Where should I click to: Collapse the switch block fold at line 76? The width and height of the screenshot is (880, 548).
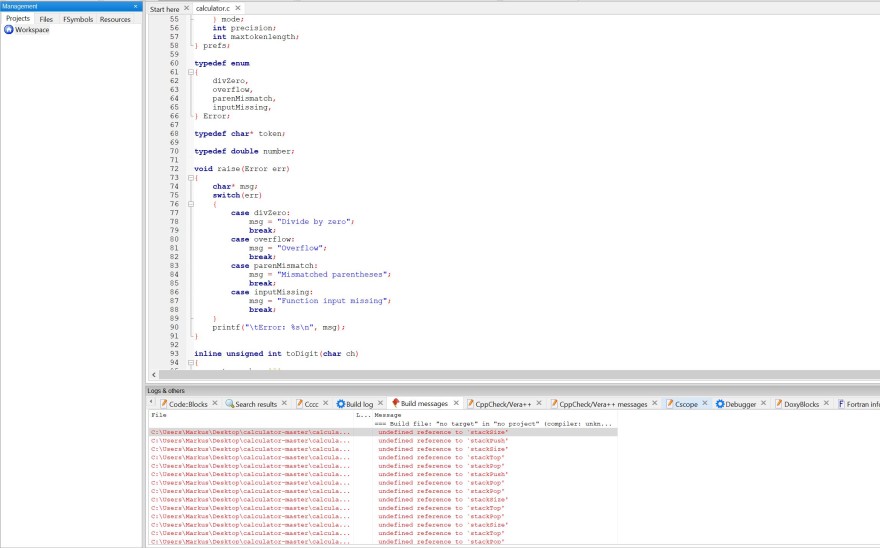191,204
